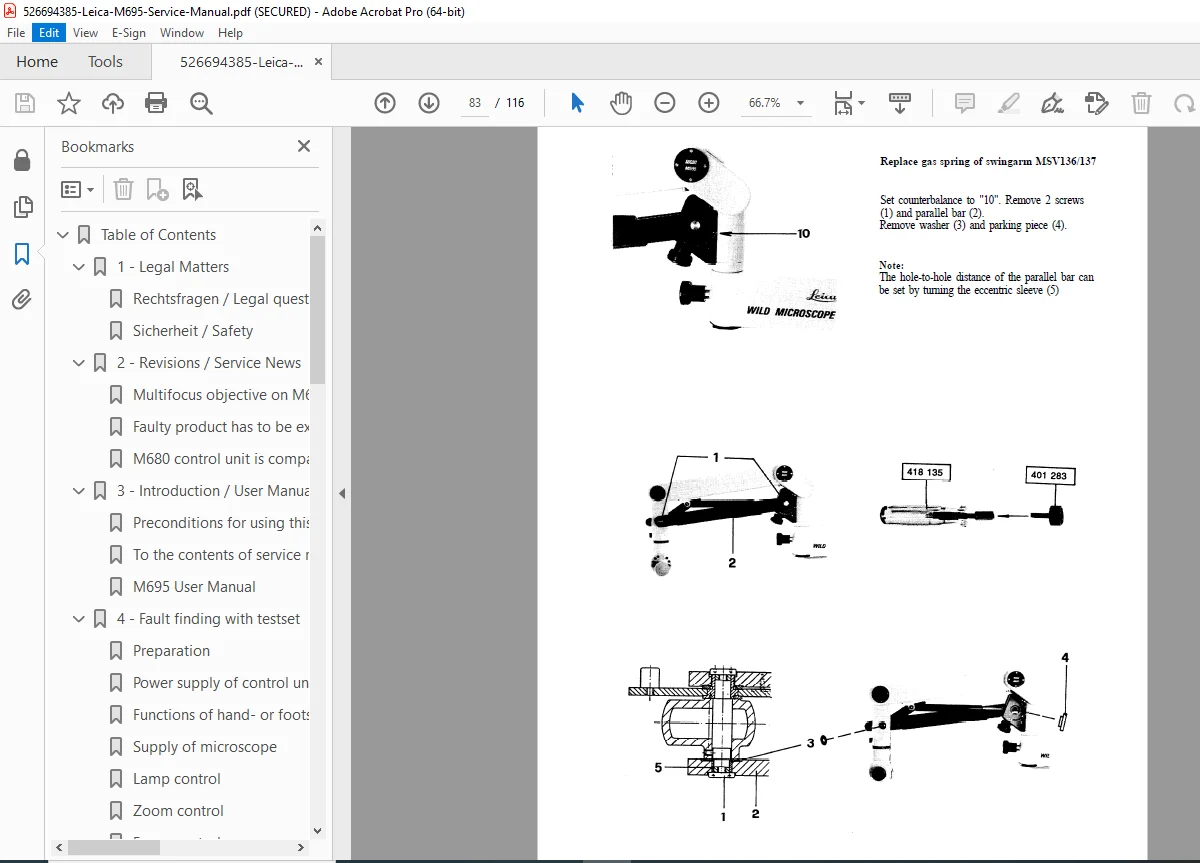This screenshot has width=1200, height=863.
Task: Zoom in with plus icon
Action: (x=709, y=103)
